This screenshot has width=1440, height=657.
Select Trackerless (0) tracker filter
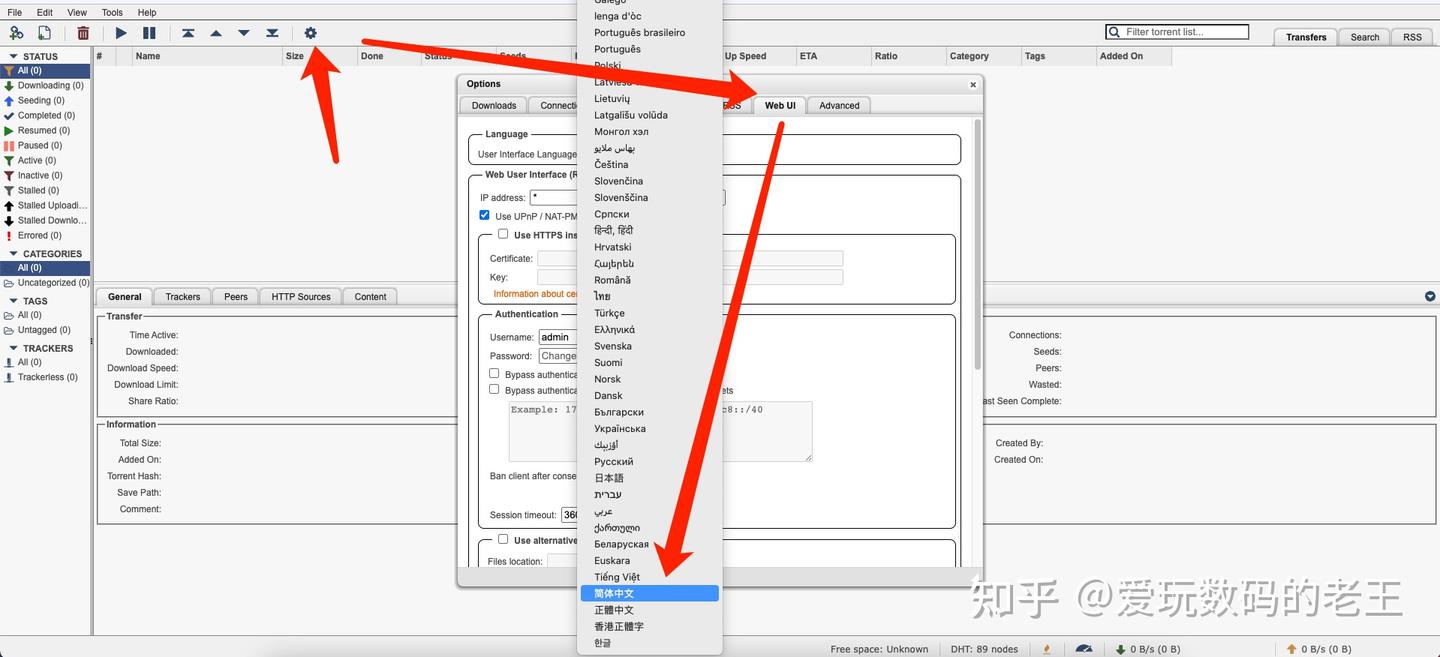click(x=45, y=377)
